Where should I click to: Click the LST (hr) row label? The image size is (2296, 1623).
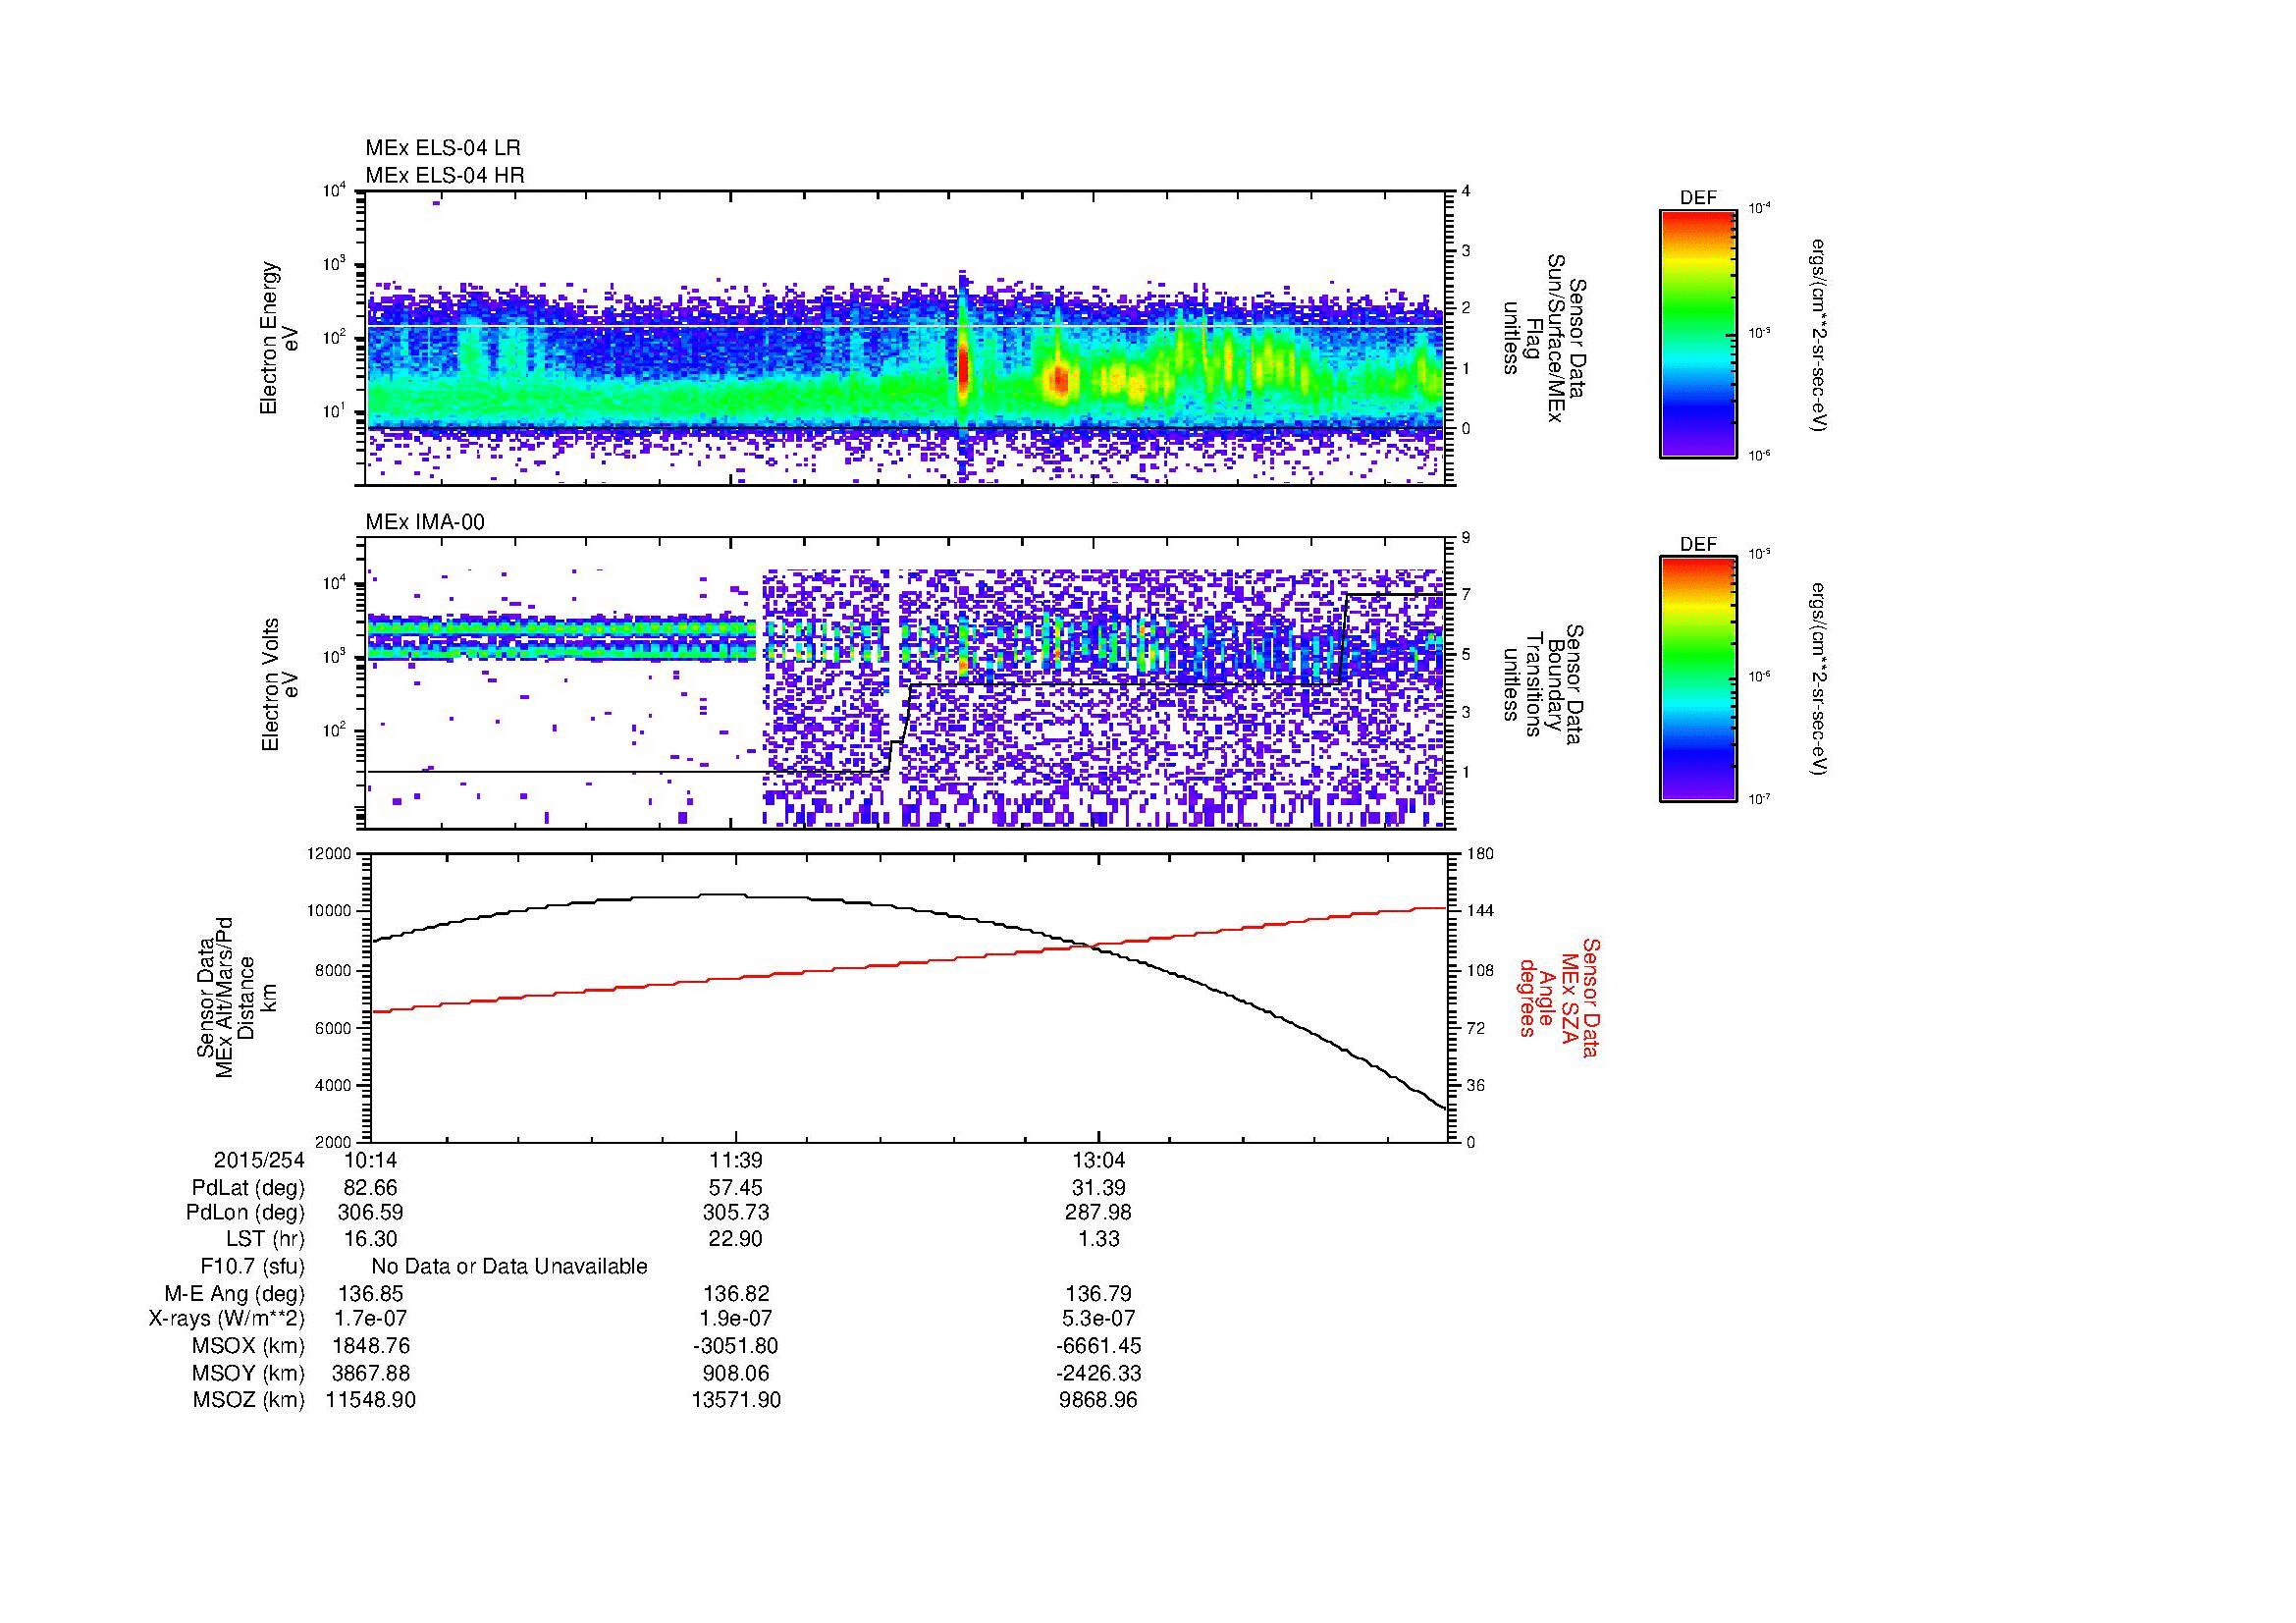click(265, 1239)
